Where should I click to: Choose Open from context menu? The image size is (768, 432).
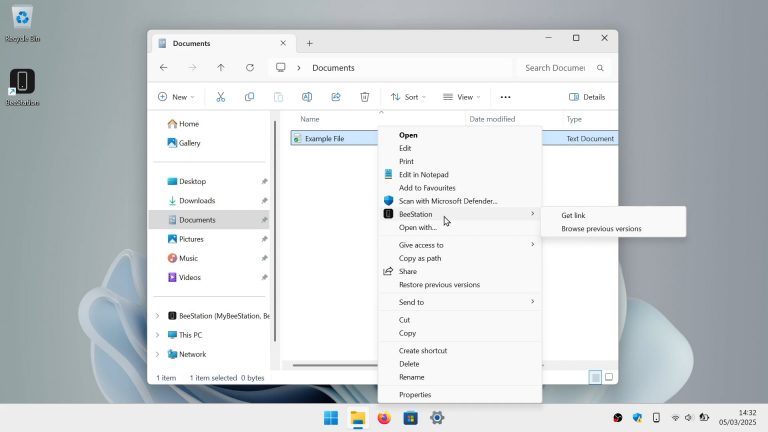[460, 135]
